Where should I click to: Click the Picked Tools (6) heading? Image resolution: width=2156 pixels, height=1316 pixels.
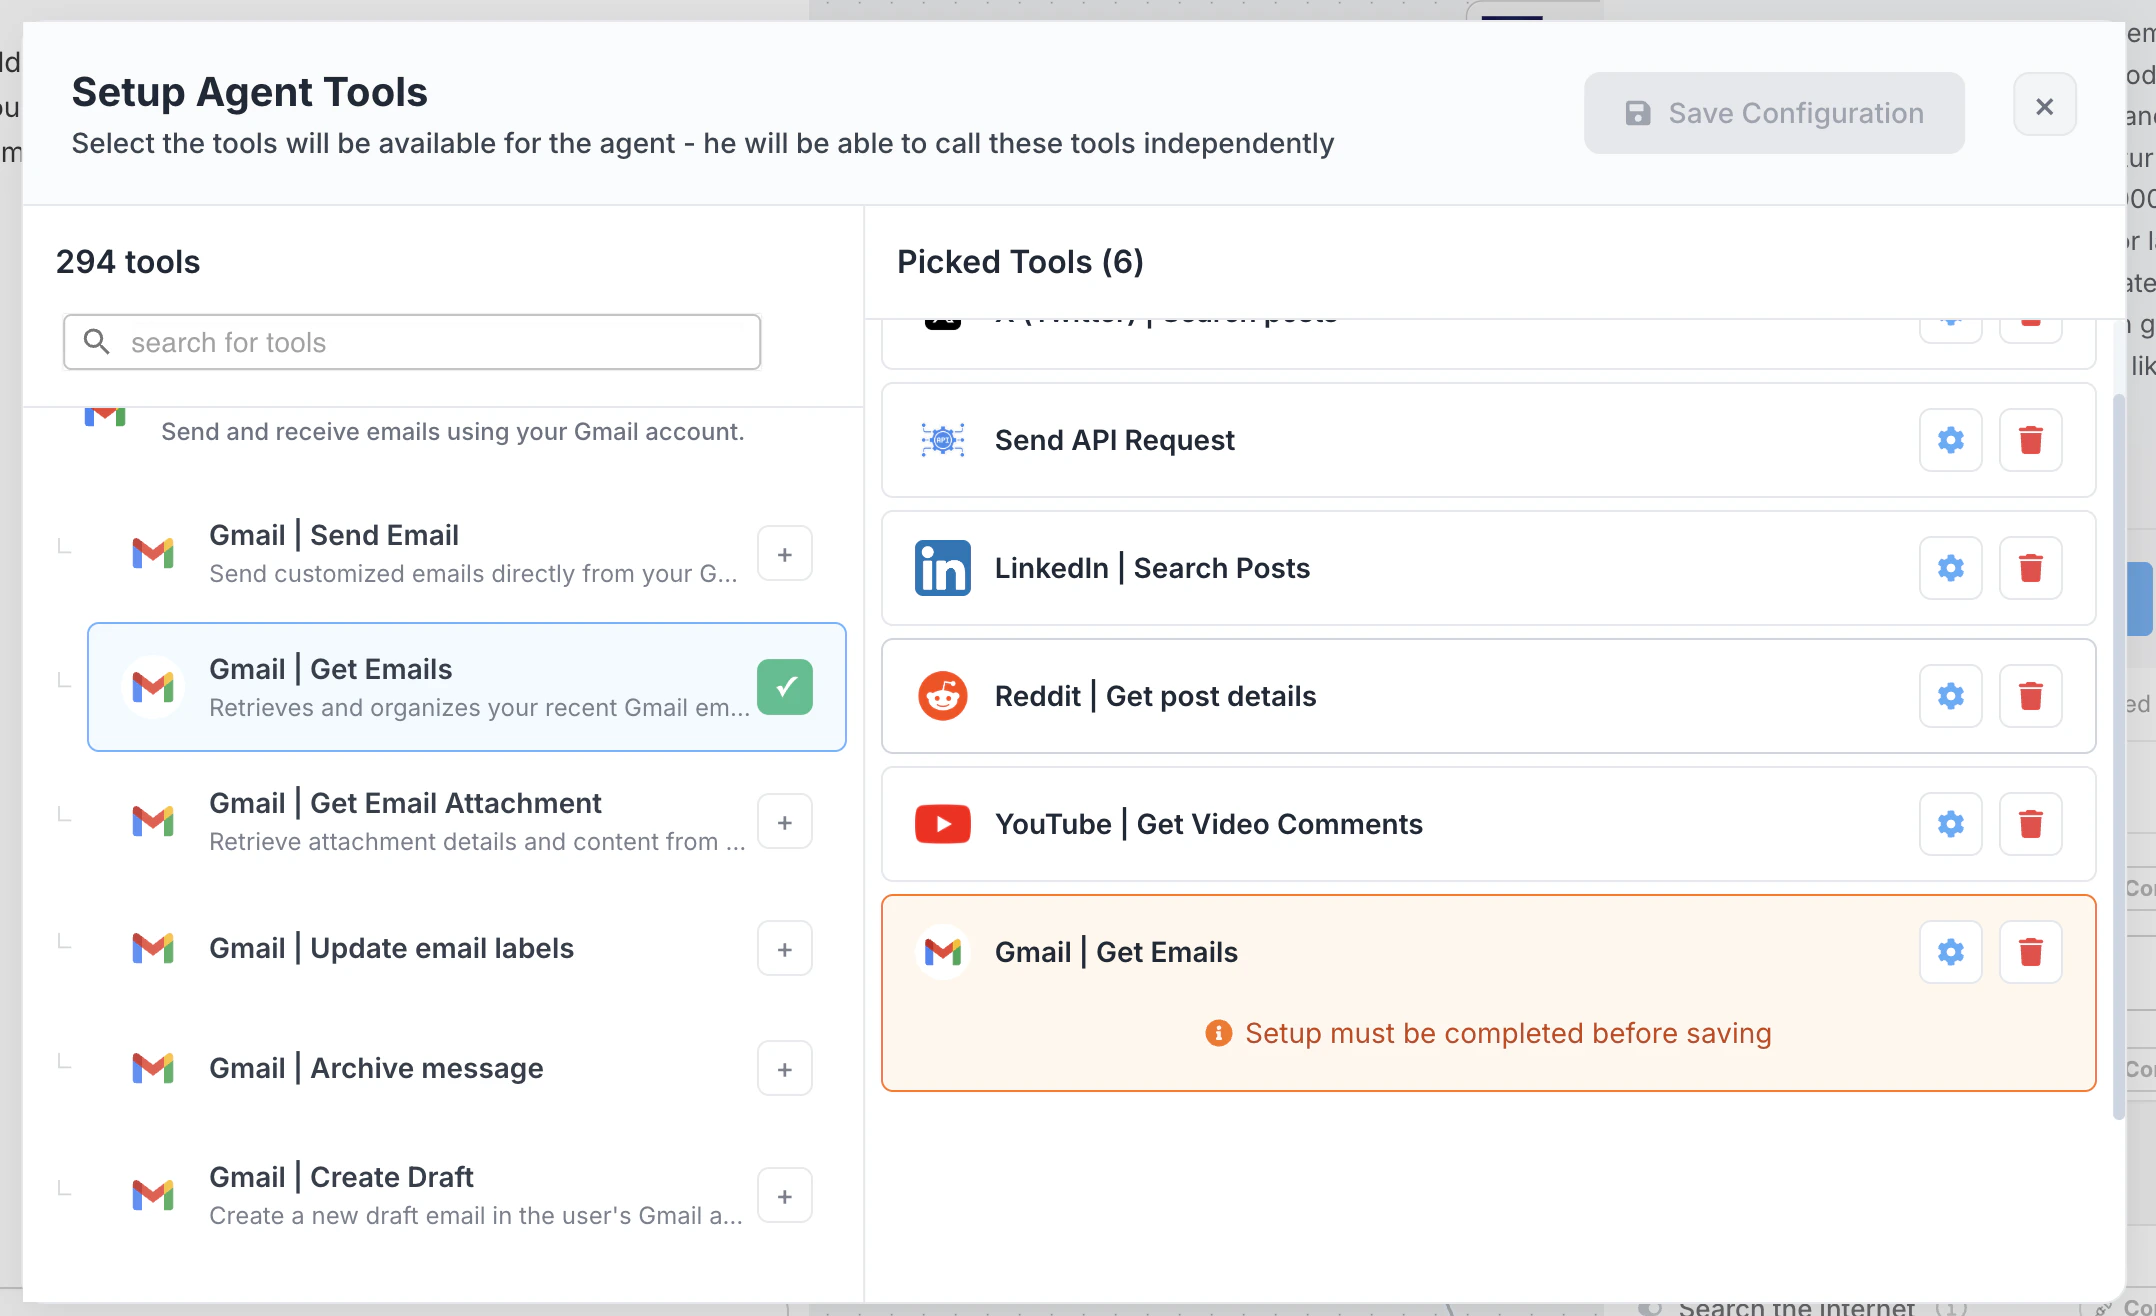click(1020, 262)
